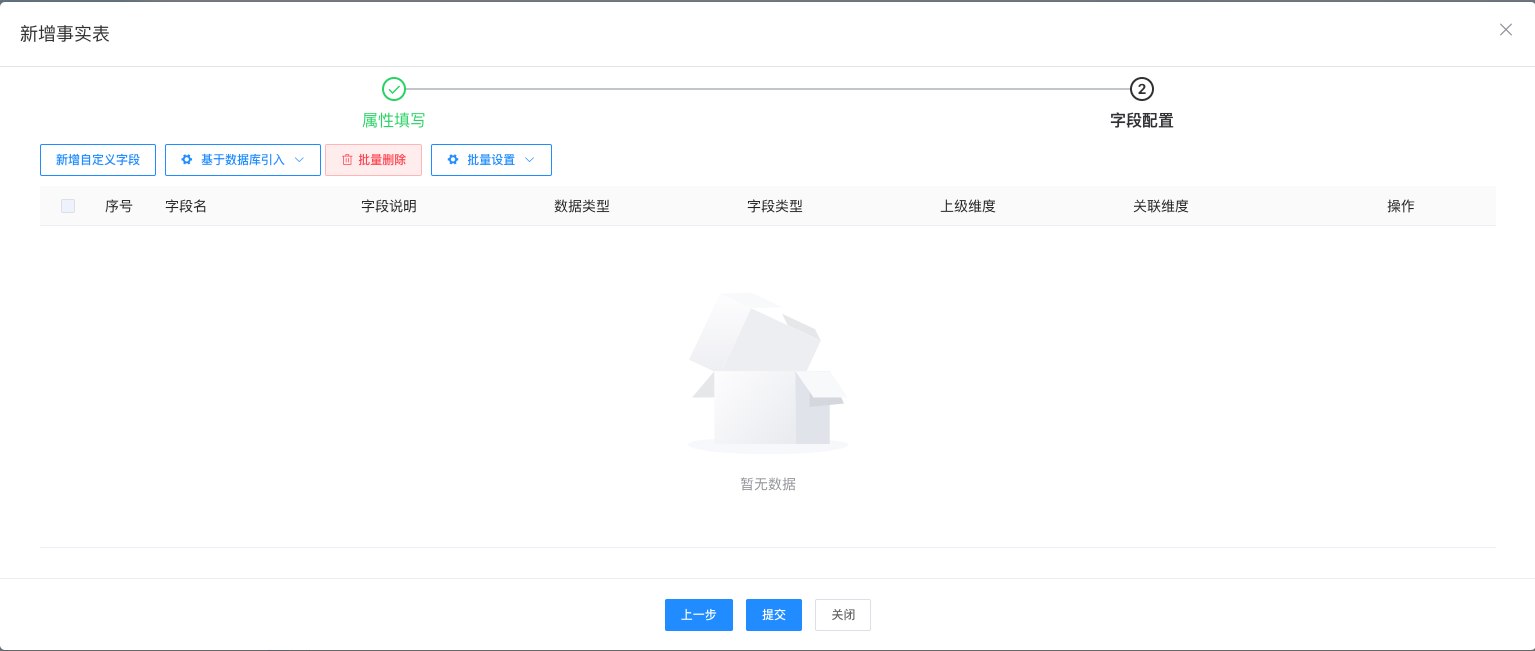
Task: Close the 新增事实表 dialog with X
Action: click(x=1506, y=30)
